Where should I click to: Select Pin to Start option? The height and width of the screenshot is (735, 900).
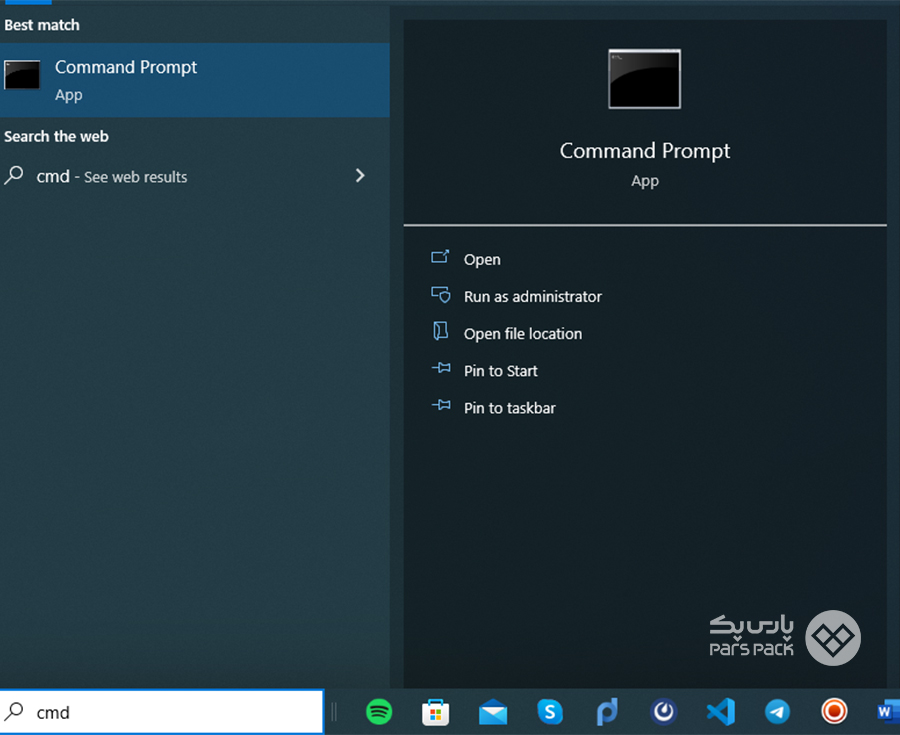tap(501, 371)
